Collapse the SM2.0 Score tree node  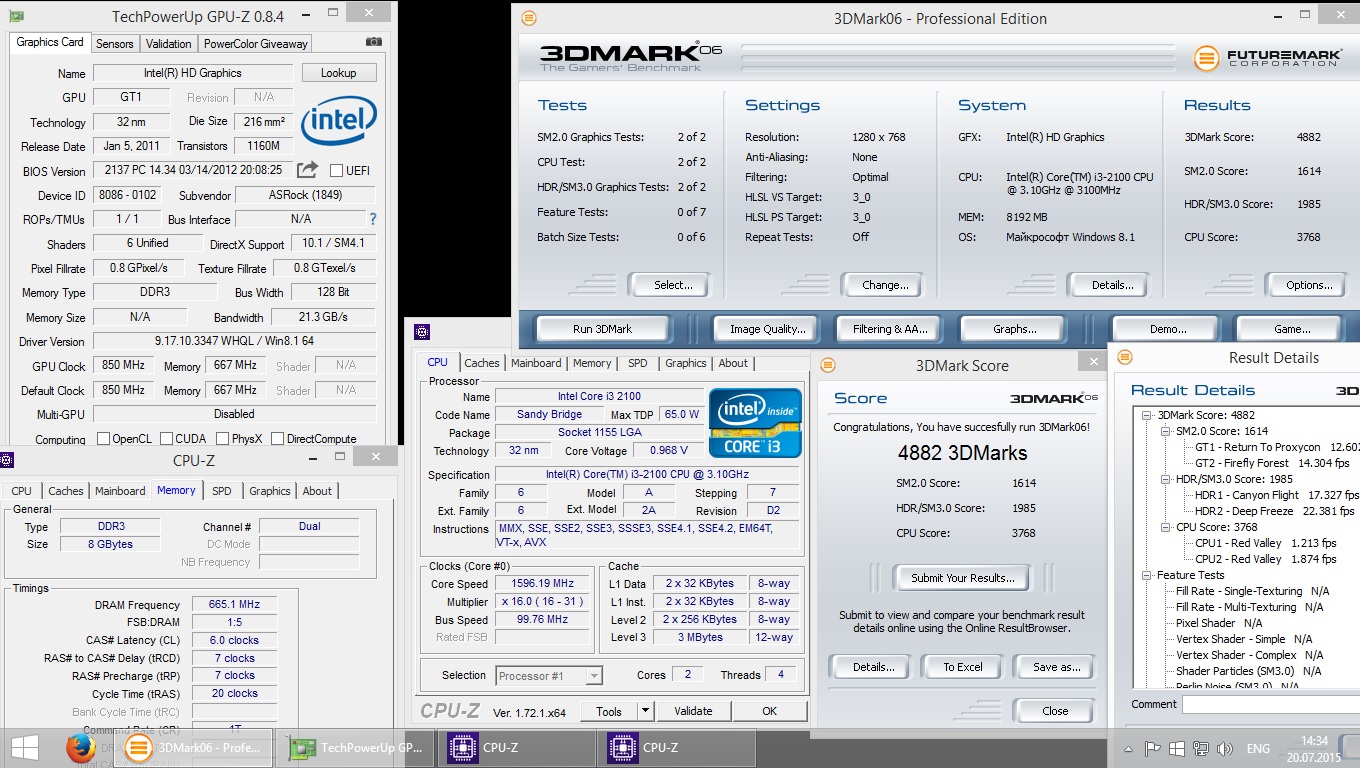1166,431
